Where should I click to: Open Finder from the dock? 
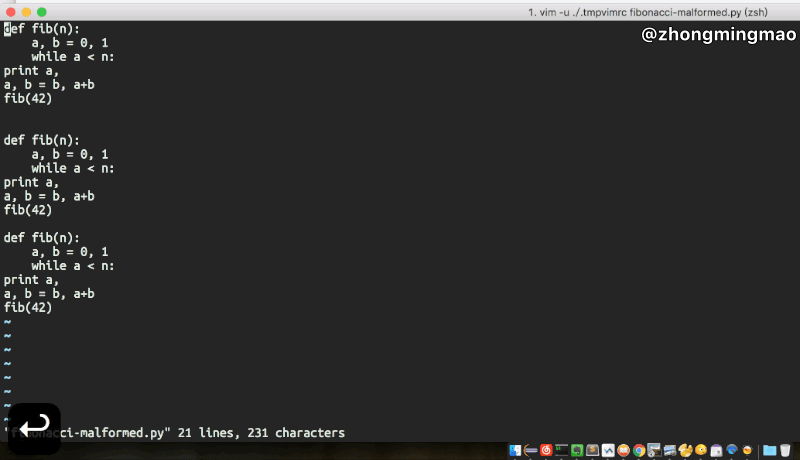click(x=515, y=450)
